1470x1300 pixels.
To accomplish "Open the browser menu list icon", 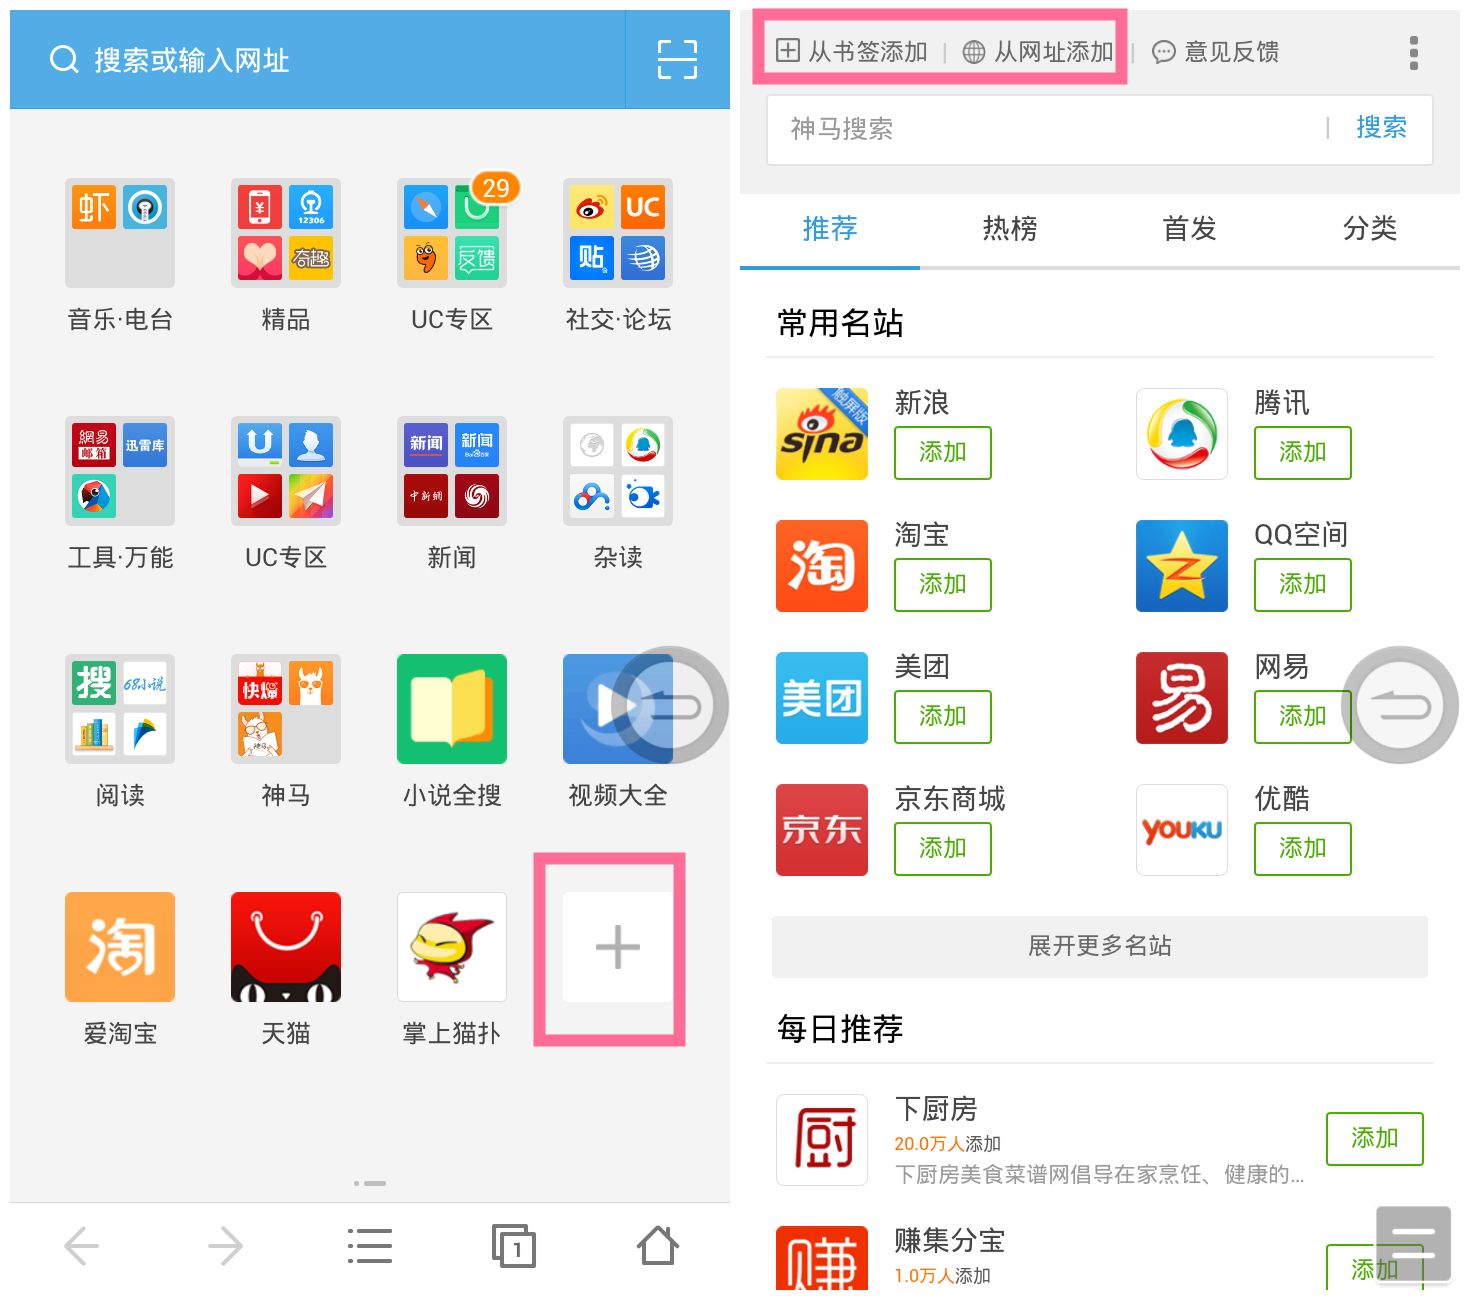I will [369, 1246].
